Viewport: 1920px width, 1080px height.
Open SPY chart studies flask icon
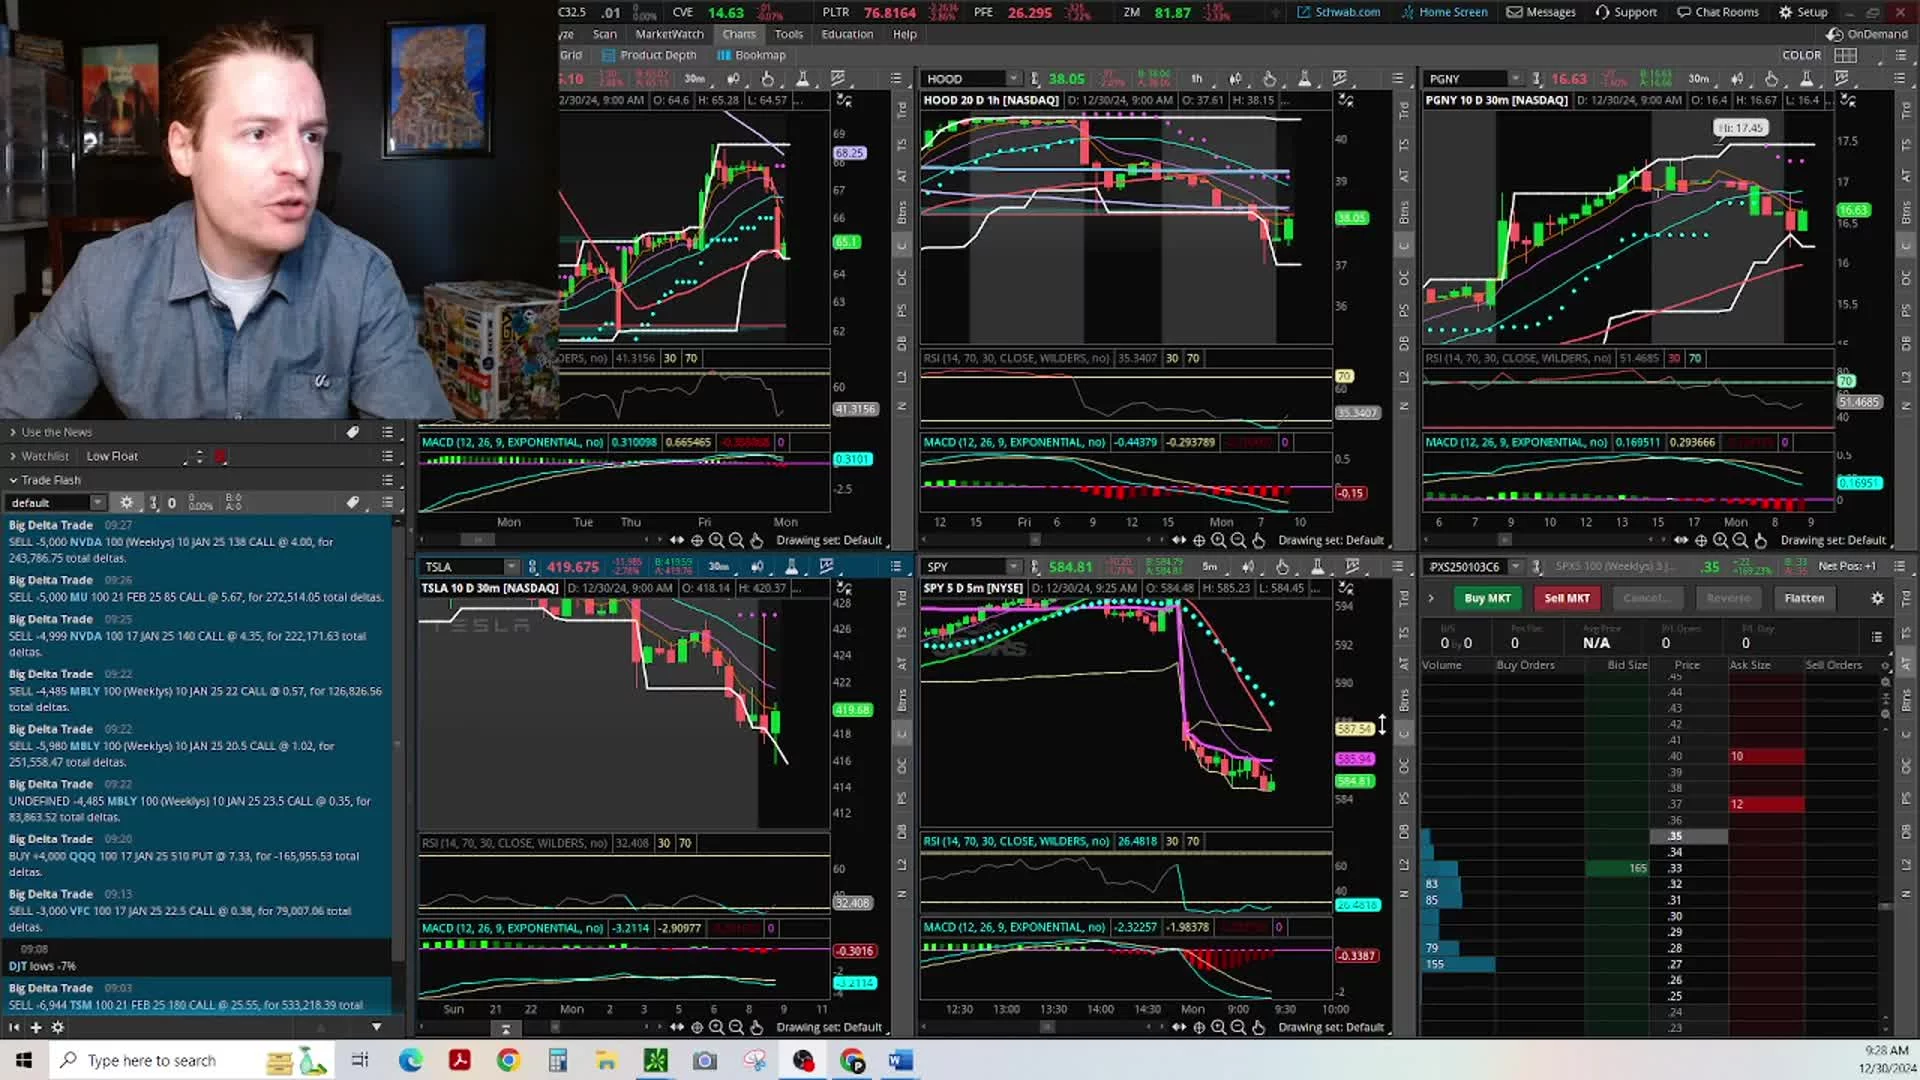pos(1317,566)
